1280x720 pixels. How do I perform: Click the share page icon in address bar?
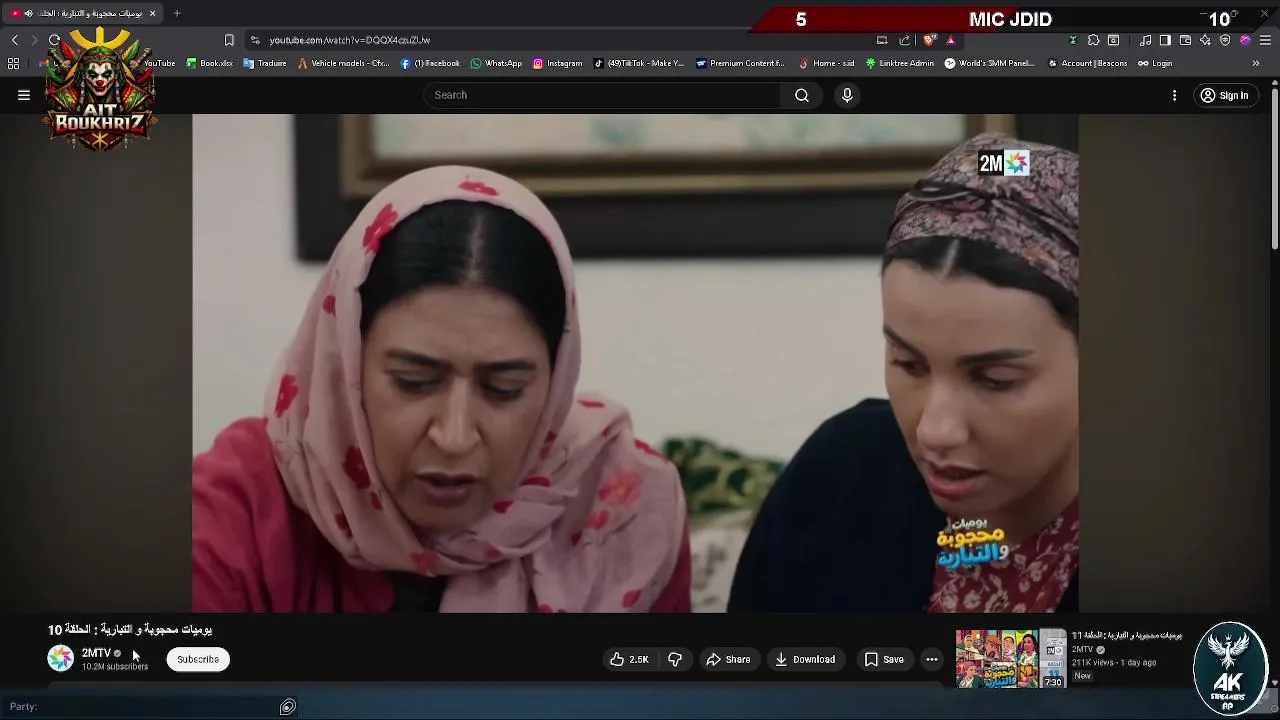905,40
